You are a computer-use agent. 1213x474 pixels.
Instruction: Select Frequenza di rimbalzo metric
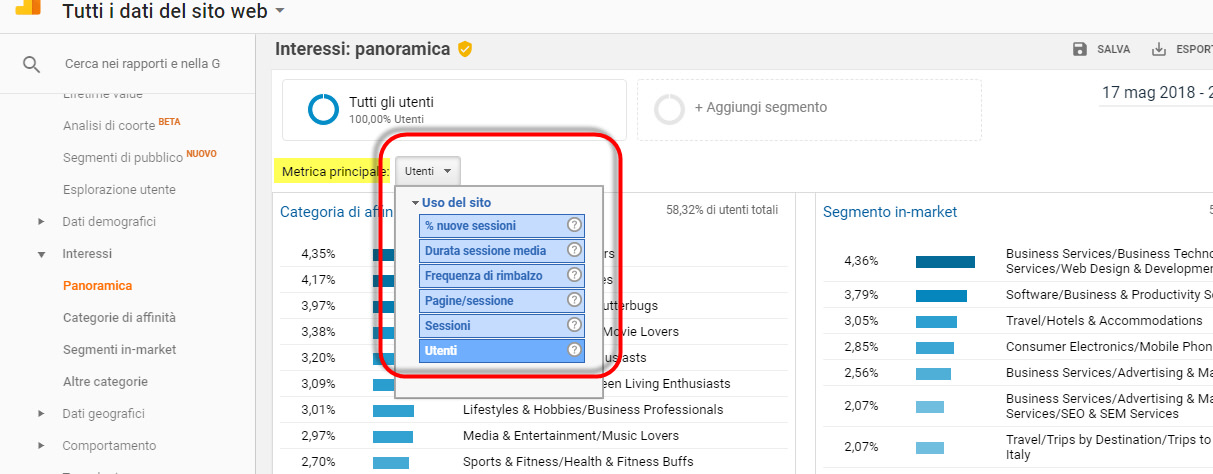coord(502,275)
